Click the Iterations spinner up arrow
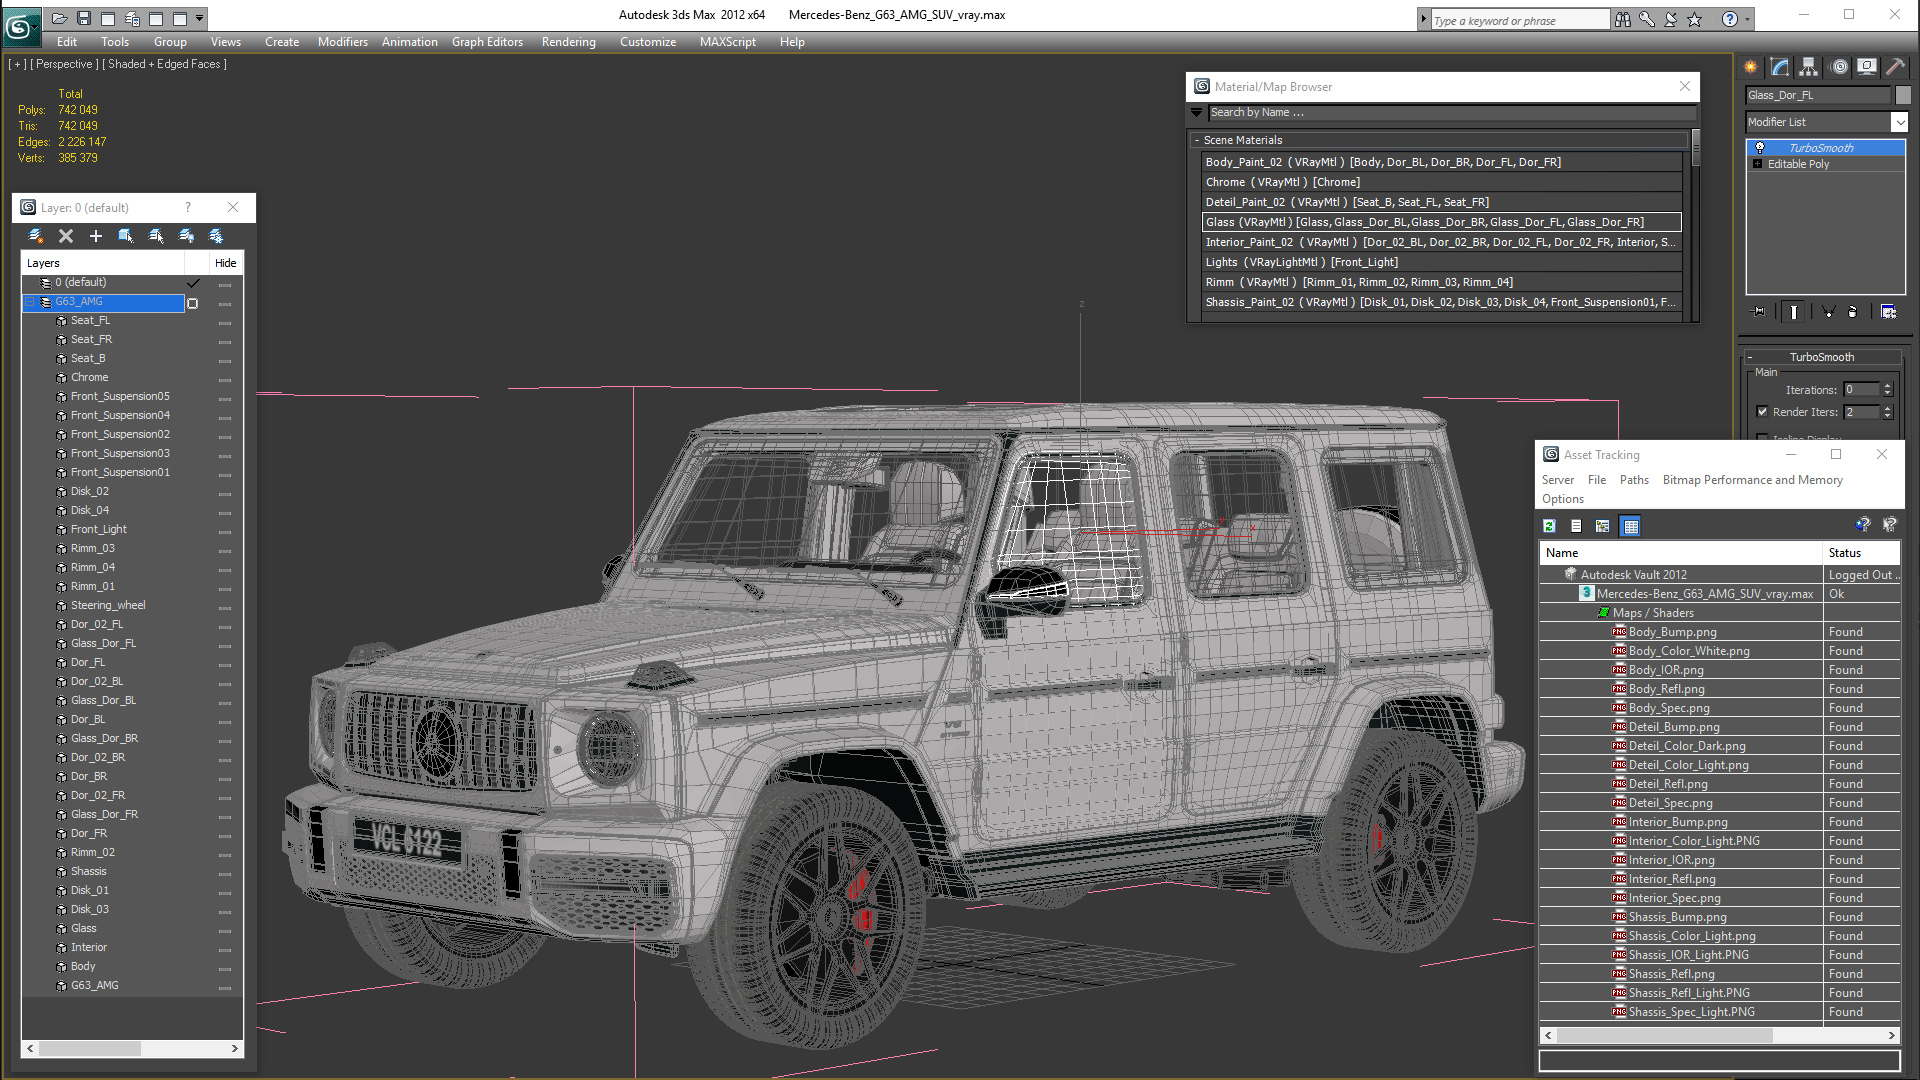The width and height of the screenshot is (1920, 1080). (1887, 386)
